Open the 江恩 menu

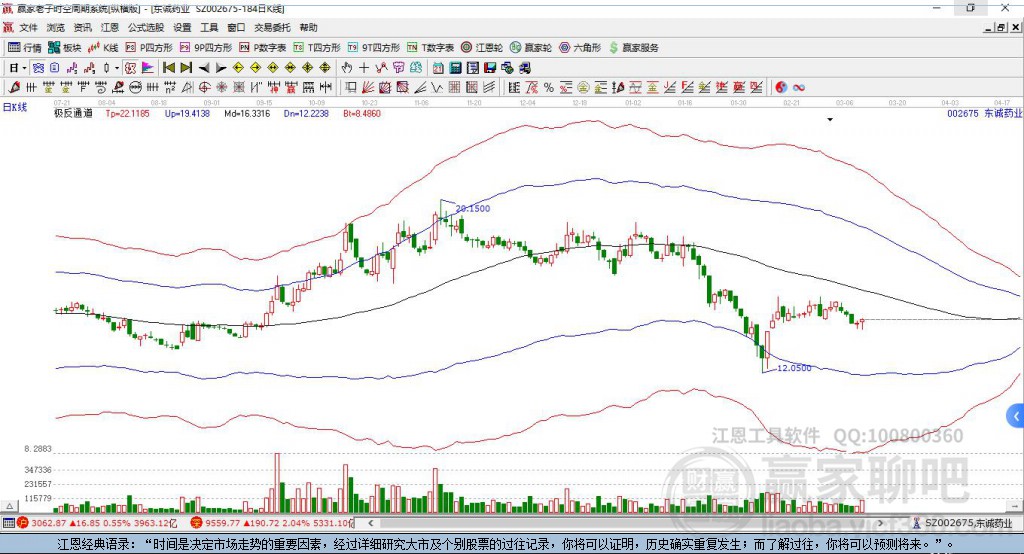(x=109, y=27)
